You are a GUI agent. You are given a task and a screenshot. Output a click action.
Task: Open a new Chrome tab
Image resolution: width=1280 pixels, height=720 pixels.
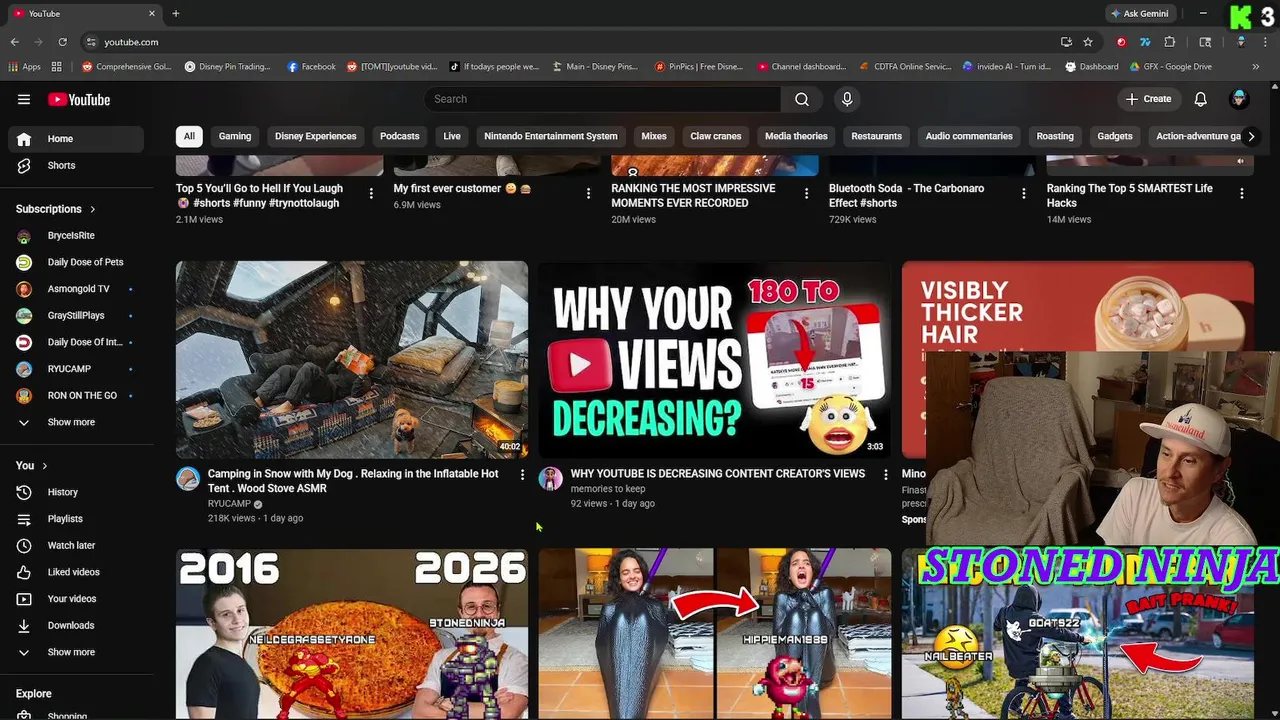click(175, 13)
